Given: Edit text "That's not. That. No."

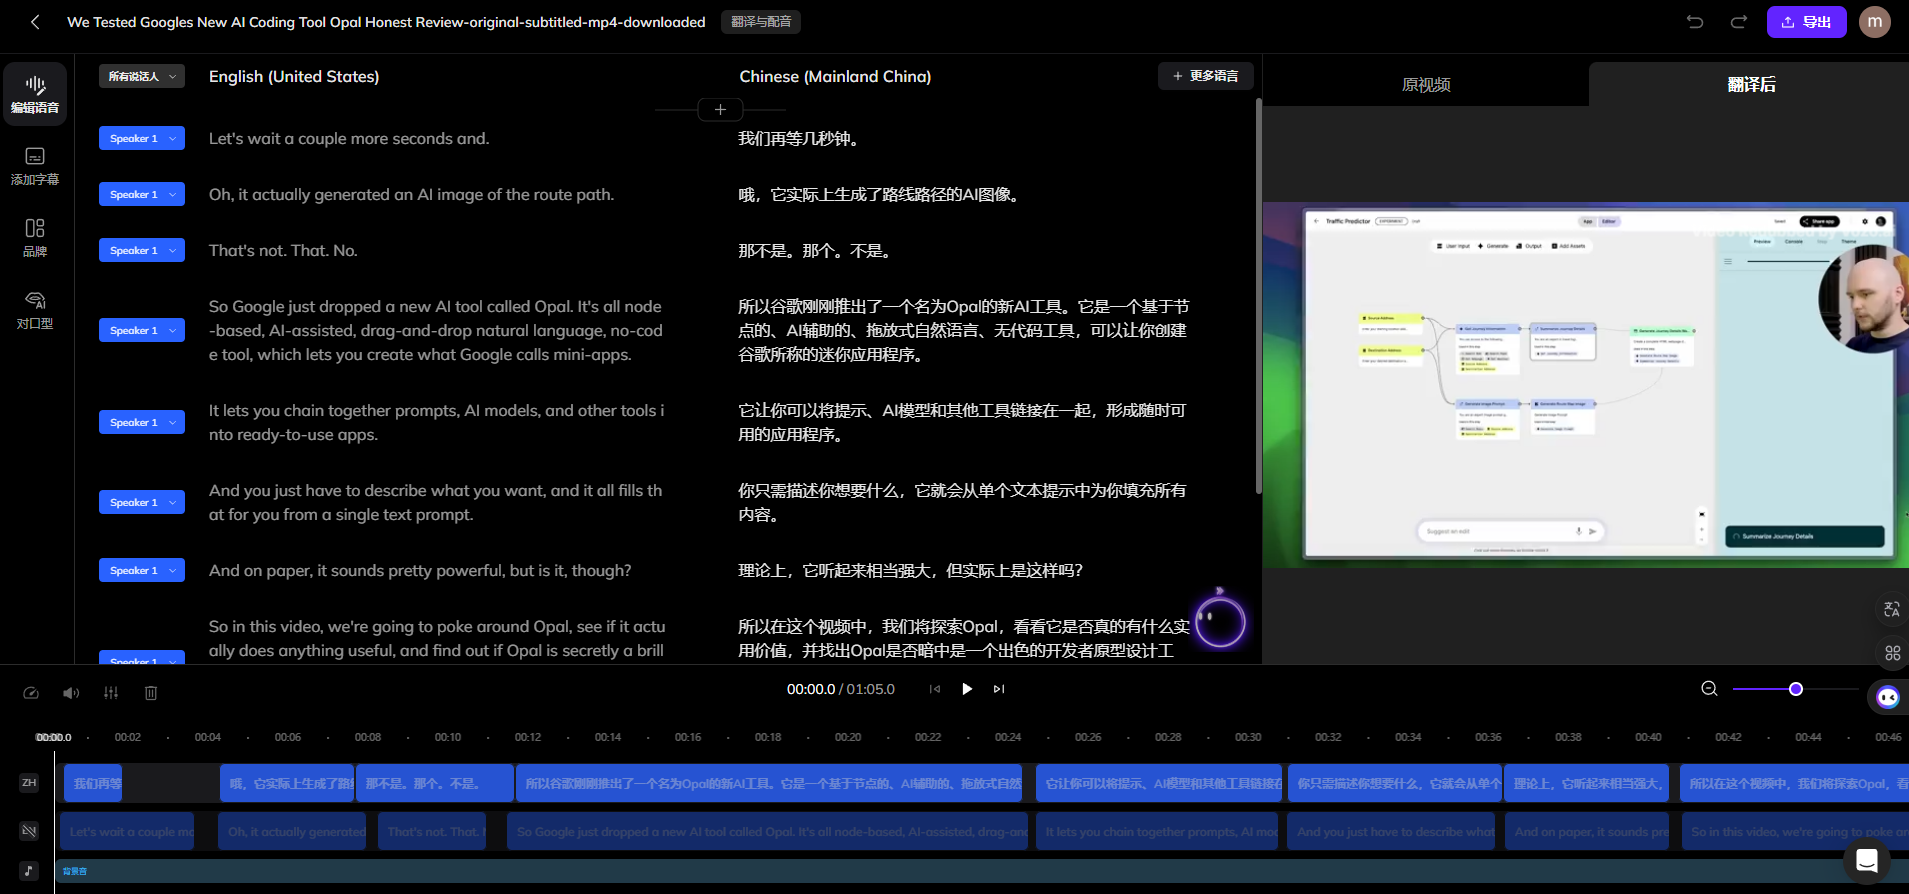Looking at the screenshot, I should (x=283, y=250).
